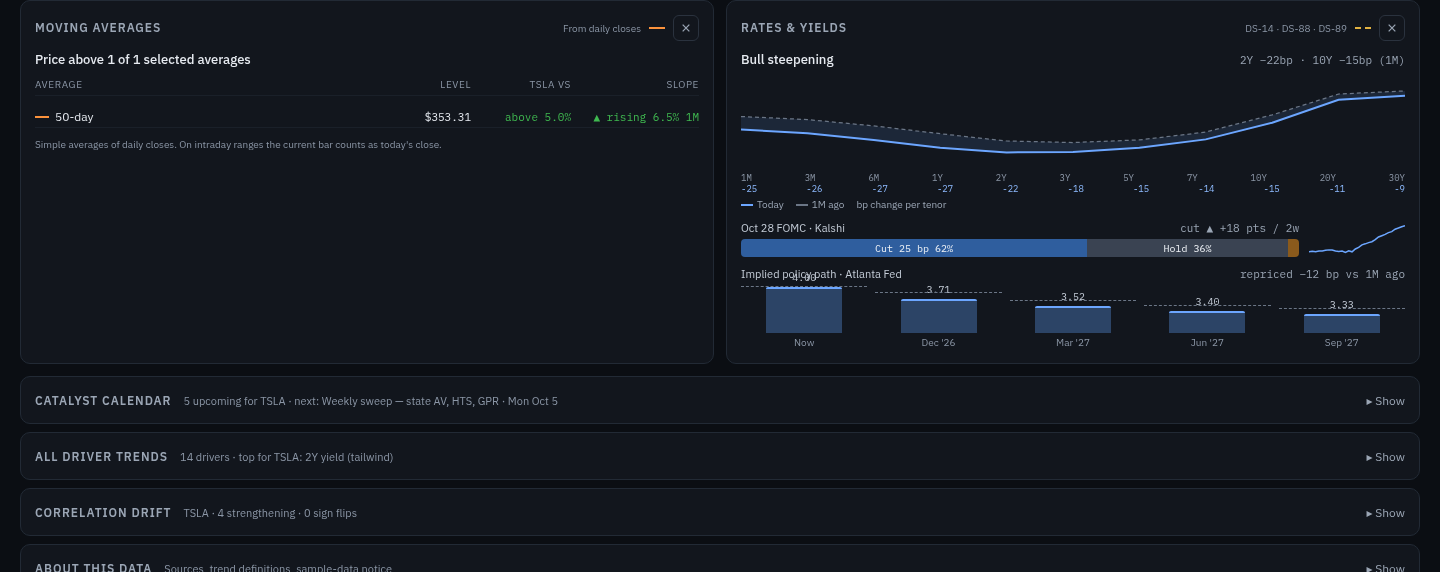
Task: Click the Jun '27 policy path bar
Action: [1207, 322]
